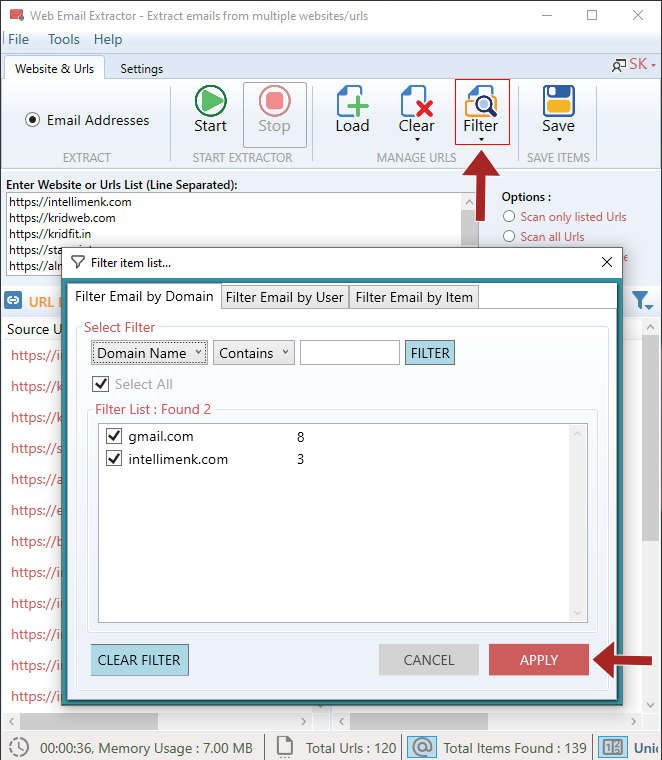Uncheck the gmail.com domain
Image resolution: width=662 pixels, height=760 pixels.
pyautogui.click(x=114, y=436)
